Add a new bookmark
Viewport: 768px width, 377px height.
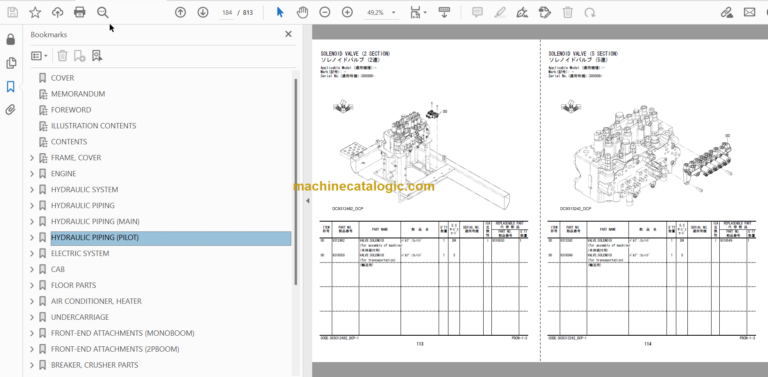point(79,56)
